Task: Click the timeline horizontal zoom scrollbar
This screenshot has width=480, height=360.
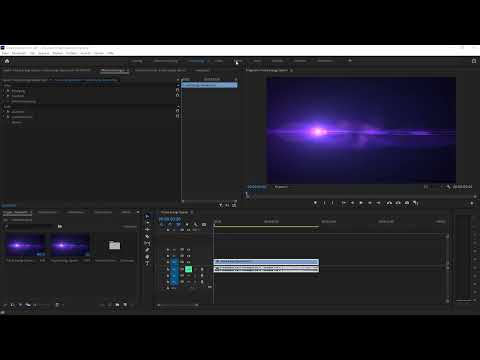Action: point(178,305)
